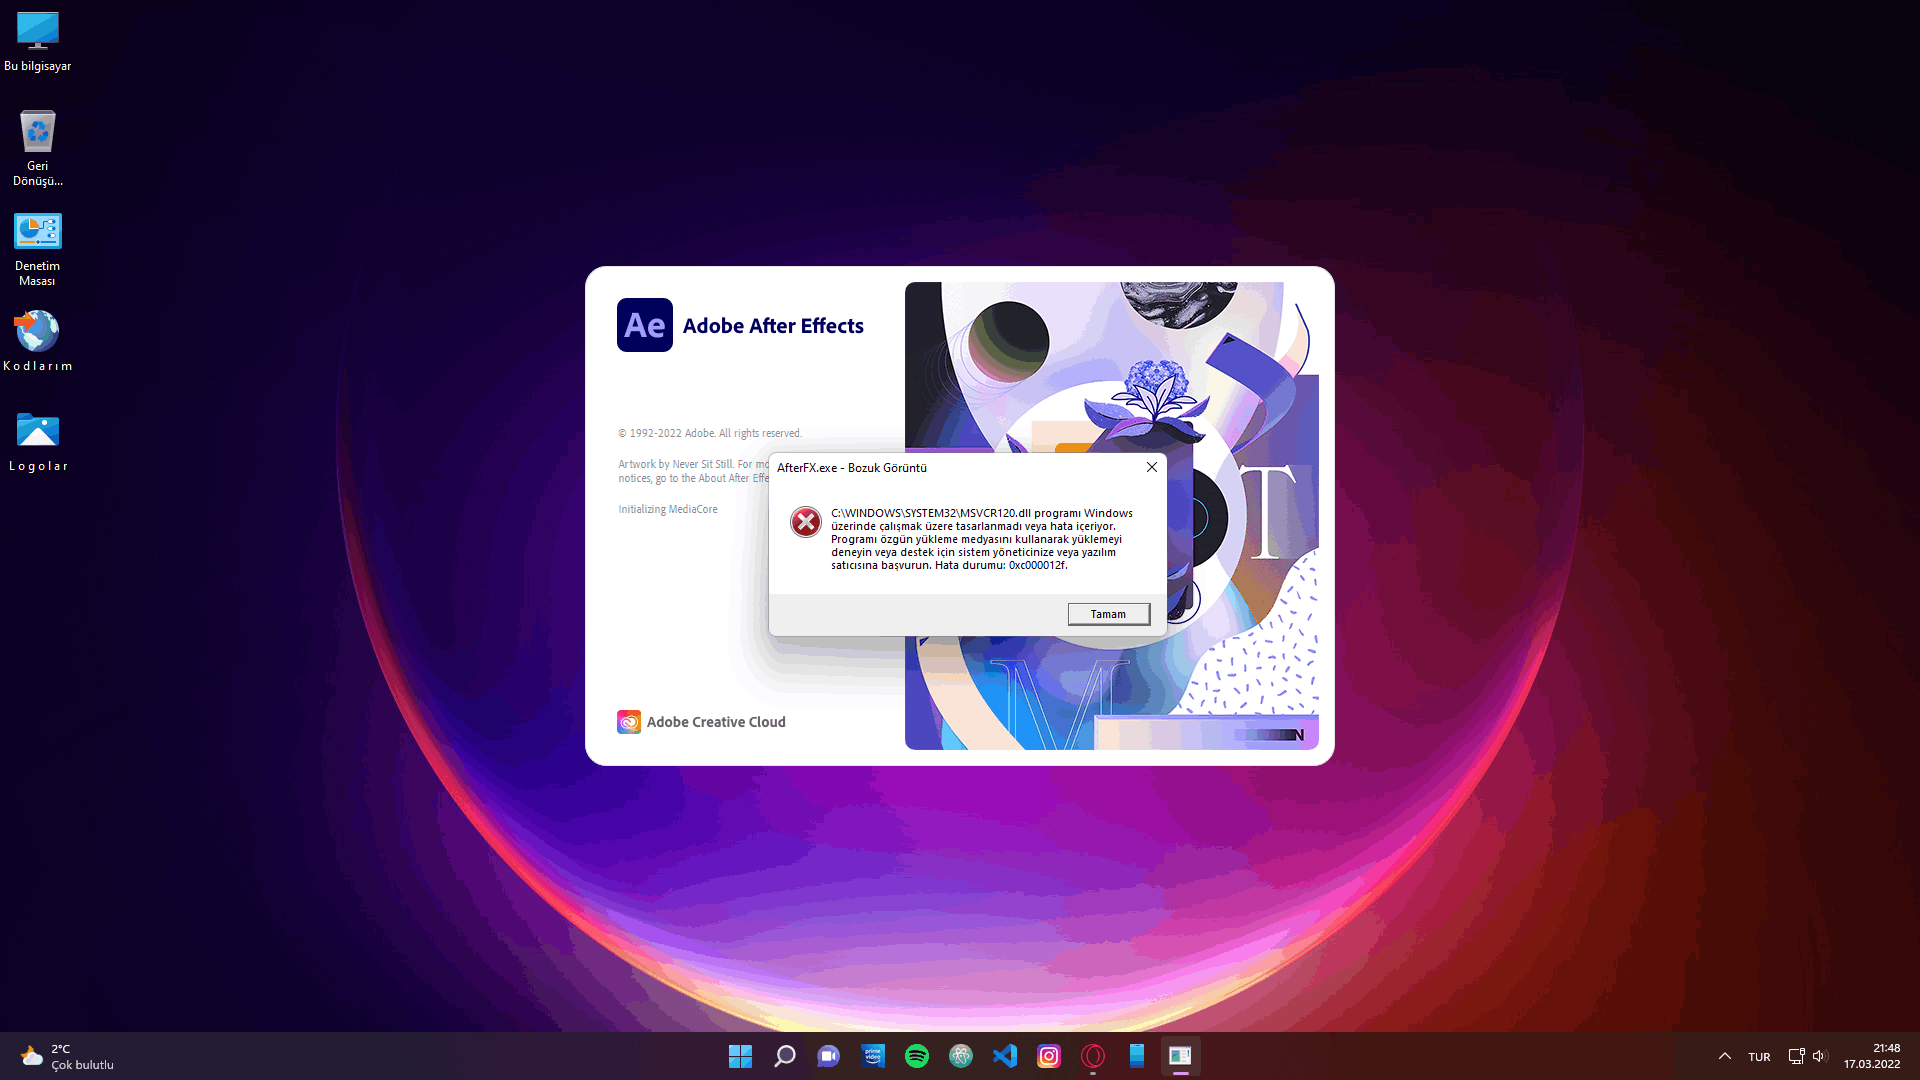This screenshot has width=1920, height=1080.
Task: Click the Adobe After Effects Ae logo
Action: (x=644, y=325)
